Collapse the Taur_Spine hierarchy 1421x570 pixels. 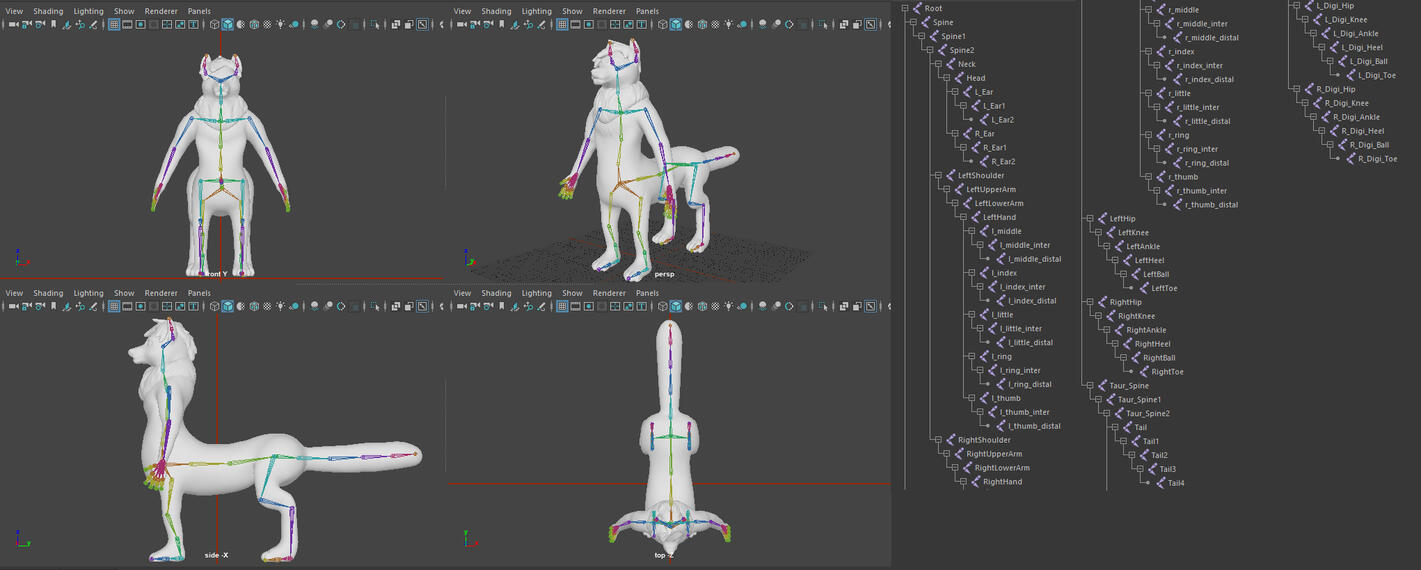[1090, 385]
